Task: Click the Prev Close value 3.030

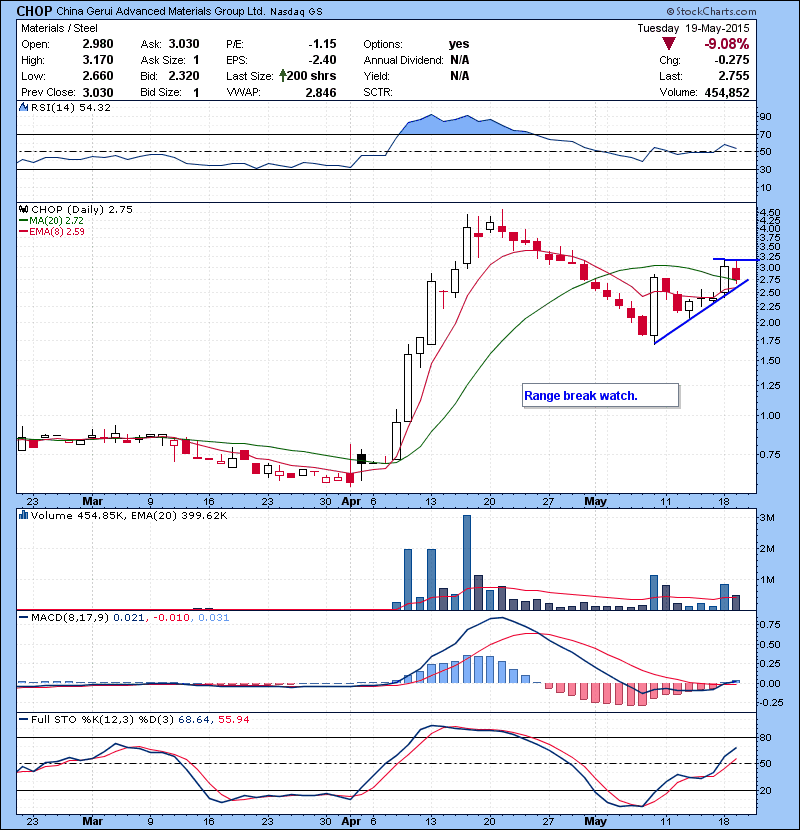Action: click(98, 92)
